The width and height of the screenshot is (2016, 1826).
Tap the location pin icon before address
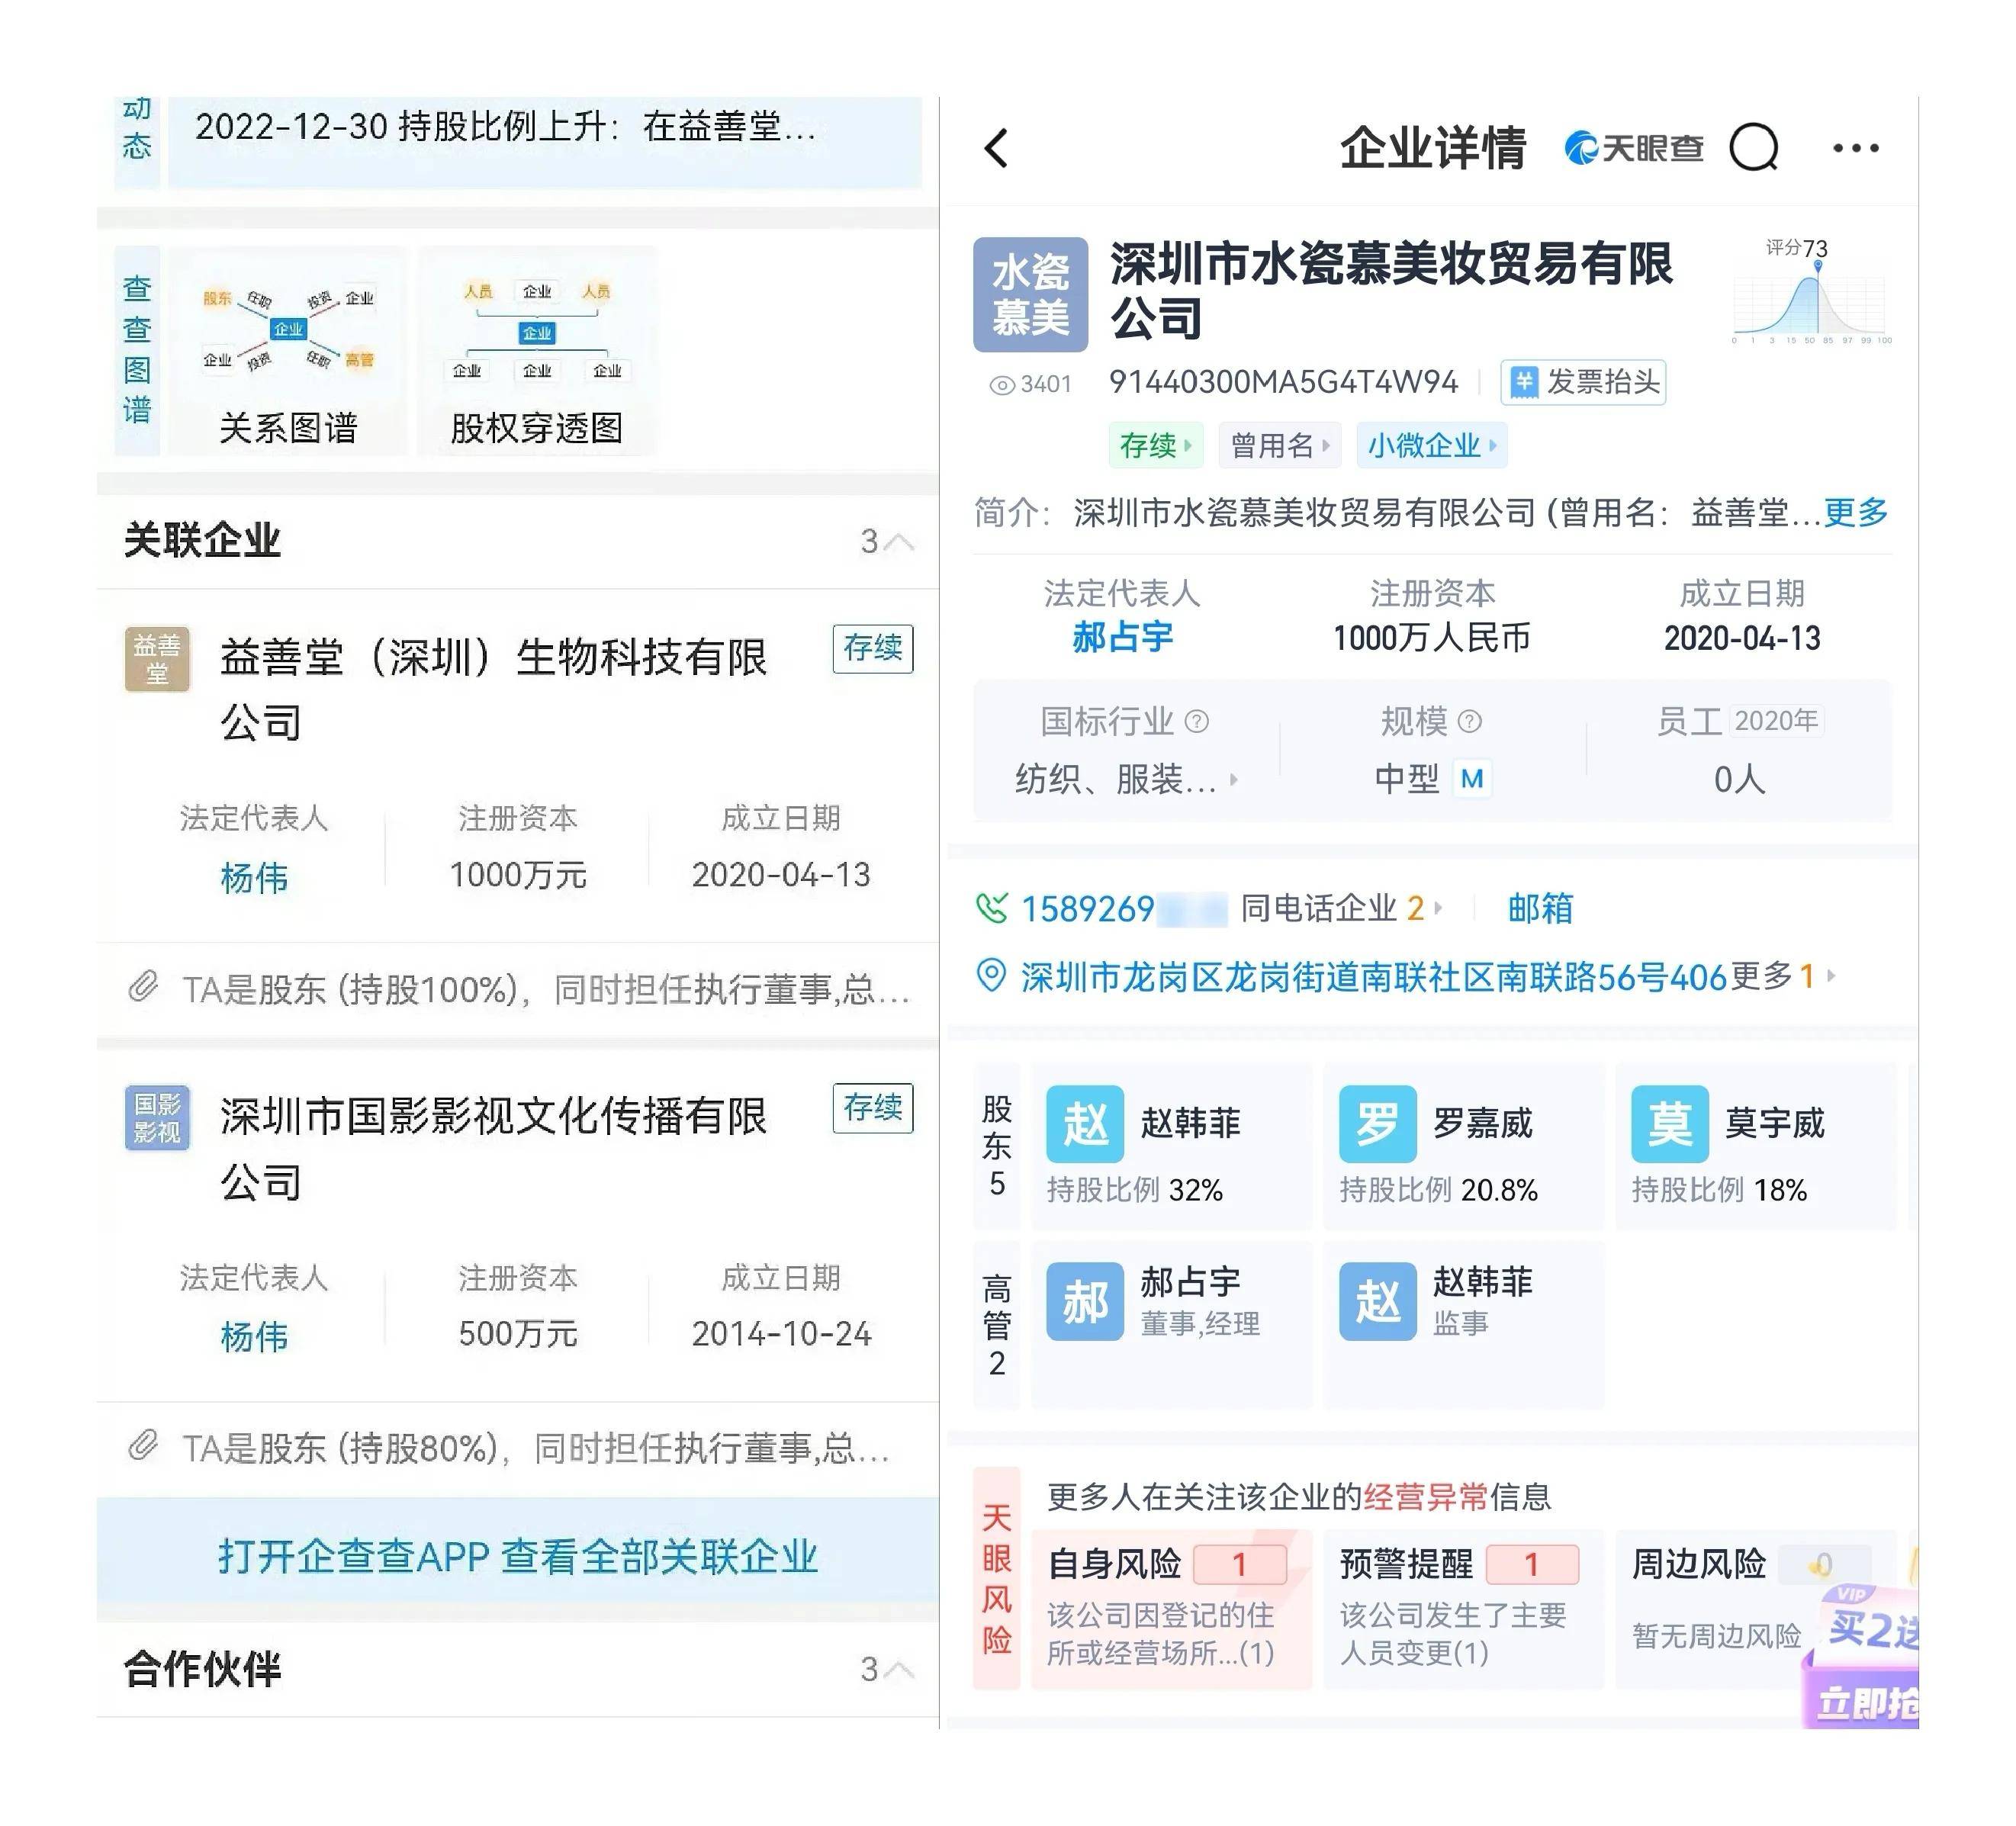click(x=991, y=975)
